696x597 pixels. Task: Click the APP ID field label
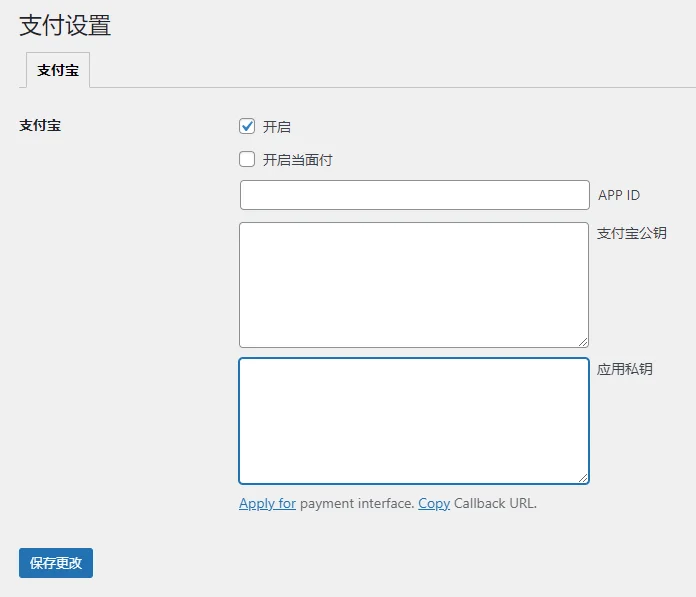tap(619, 195)
